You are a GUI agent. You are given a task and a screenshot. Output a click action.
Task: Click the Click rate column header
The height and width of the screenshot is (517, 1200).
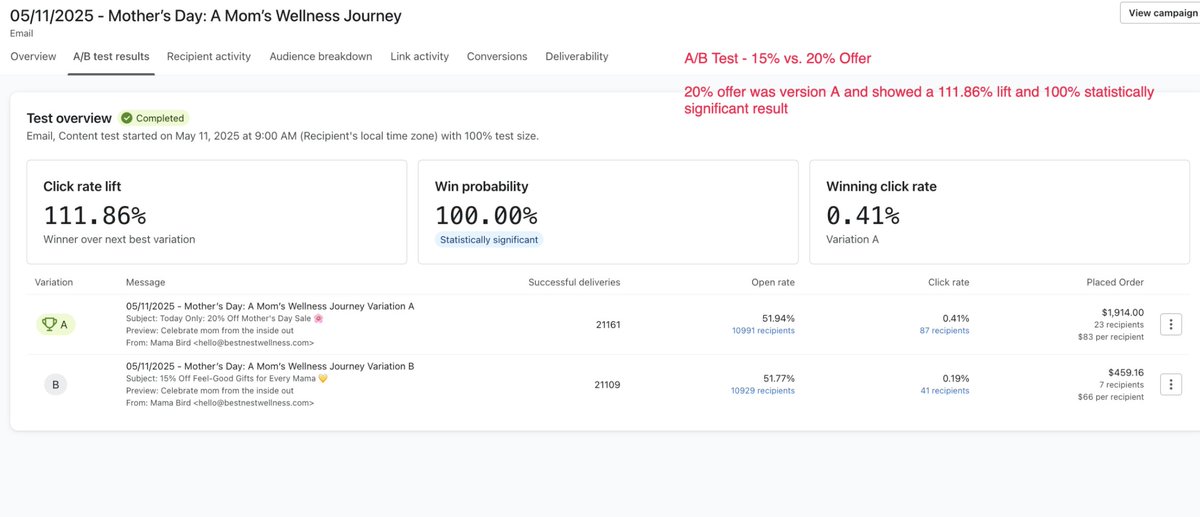[949, 282]
